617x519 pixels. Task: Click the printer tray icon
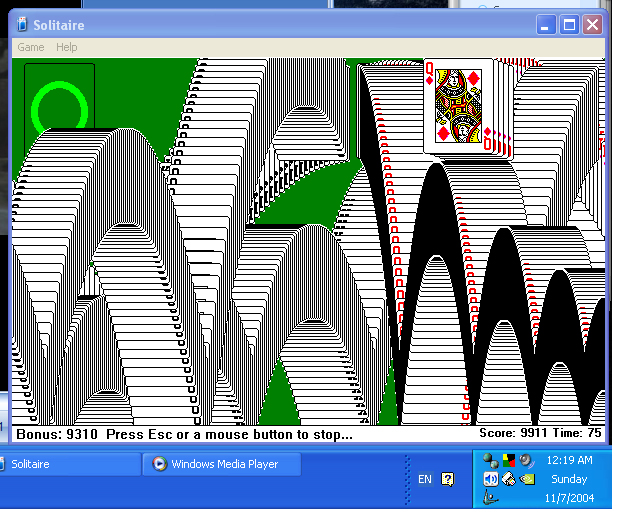pyautogui.click(x=509, y=479)
